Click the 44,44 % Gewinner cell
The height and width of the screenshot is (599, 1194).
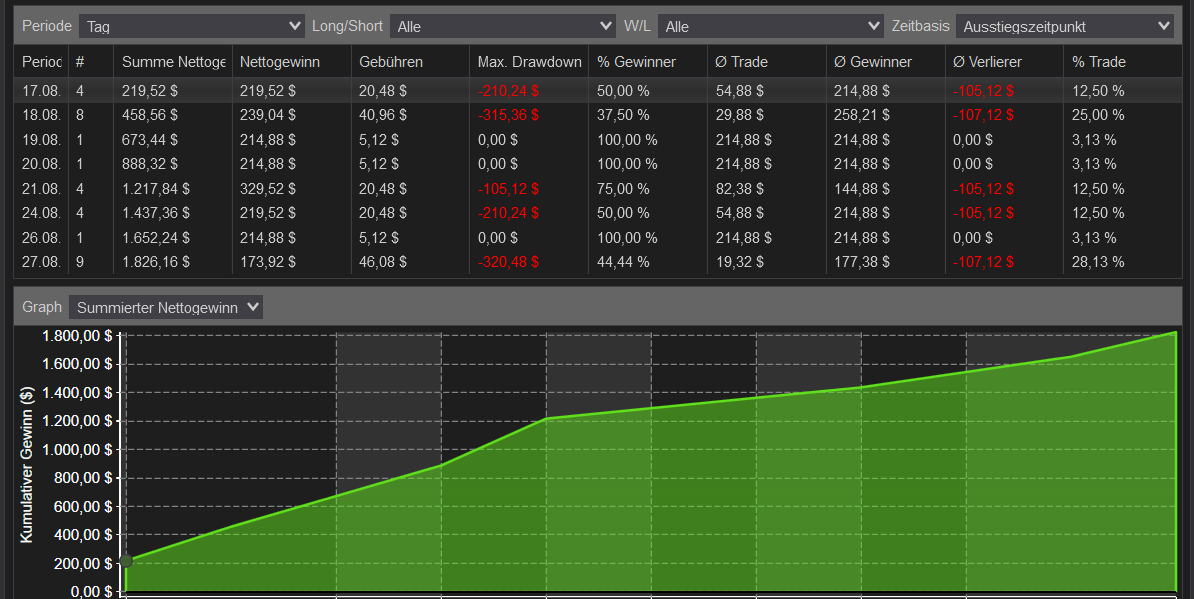coord(624,262)
